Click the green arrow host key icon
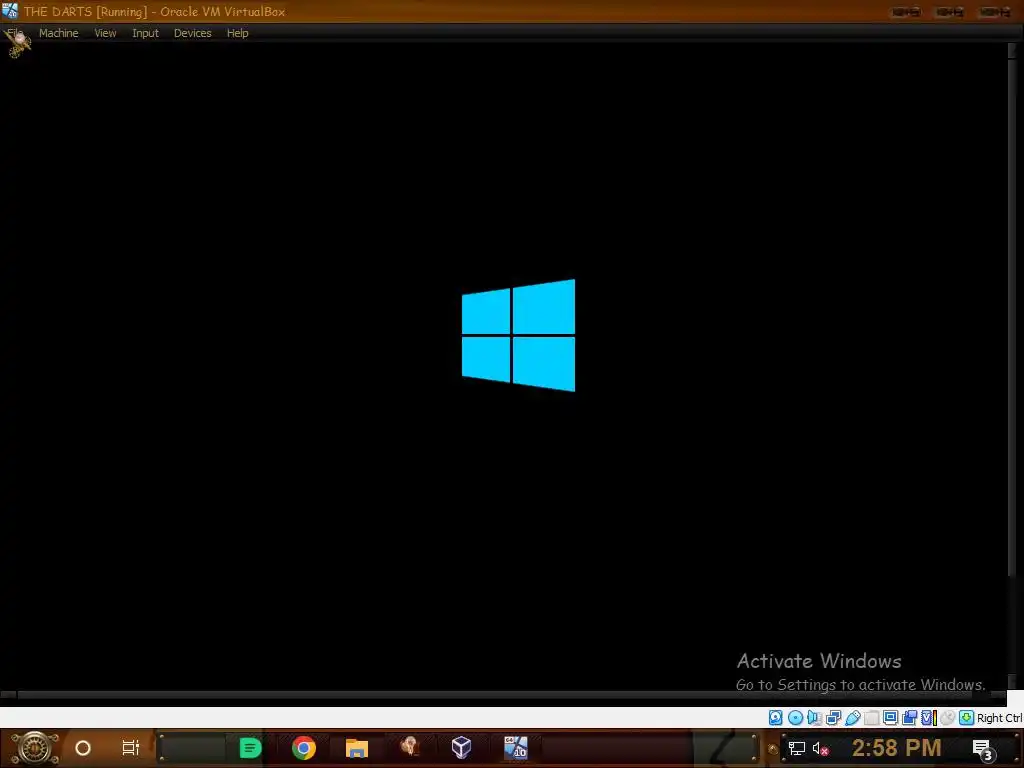Screen dimensions: 1024x768 click(x=966, y=718)
